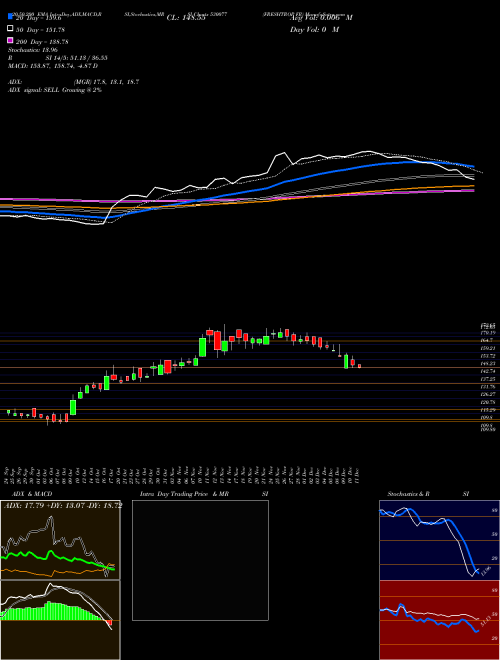Click the 'Intra Day Trading Price & MR' title
Screen dimensions: 500x660
[x=184, y=494]
